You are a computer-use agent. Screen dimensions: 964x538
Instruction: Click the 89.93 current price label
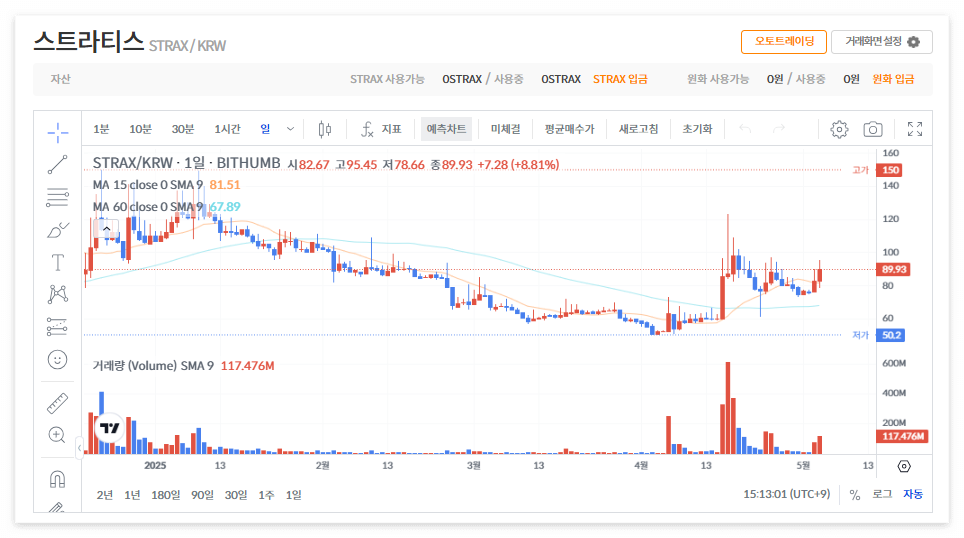click(893, 269)
